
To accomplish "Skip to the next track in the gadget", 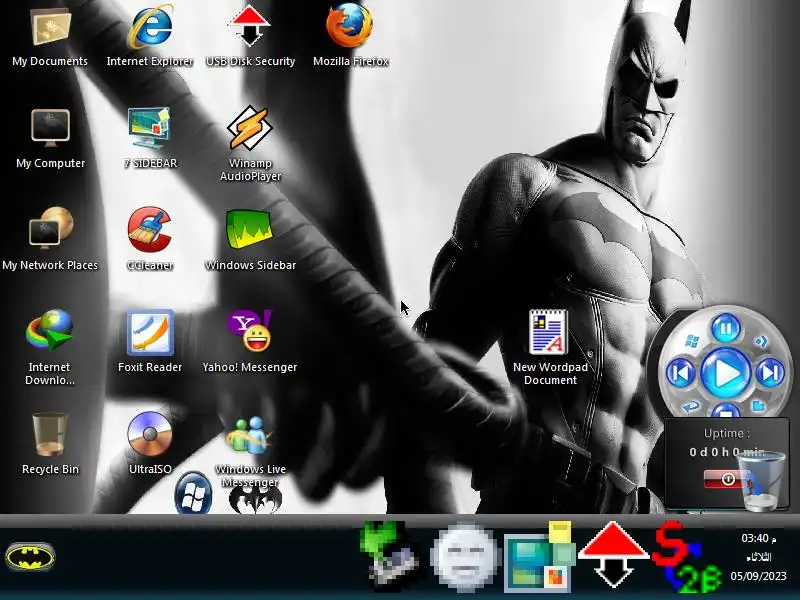I will coord(770,373).
